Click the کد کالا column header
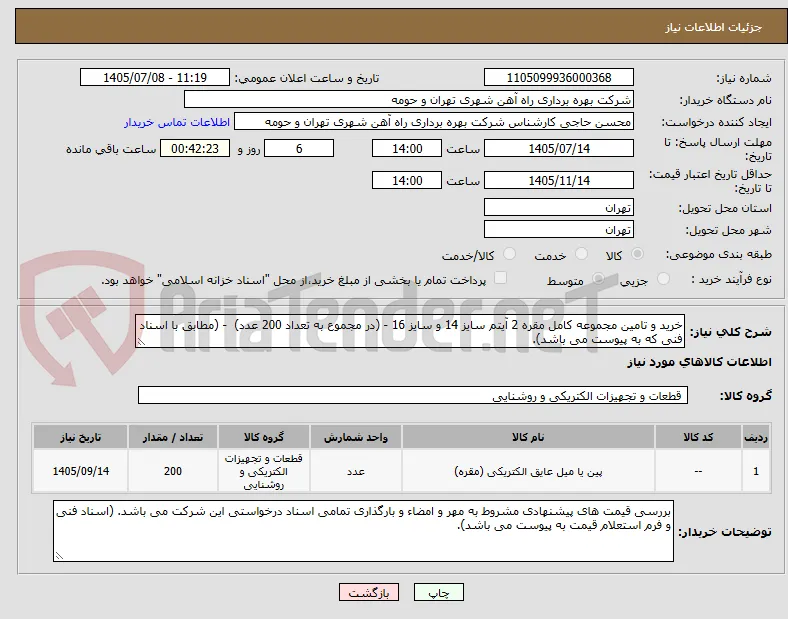The width and height of the screenshot is (788, 619). point(698,437)
